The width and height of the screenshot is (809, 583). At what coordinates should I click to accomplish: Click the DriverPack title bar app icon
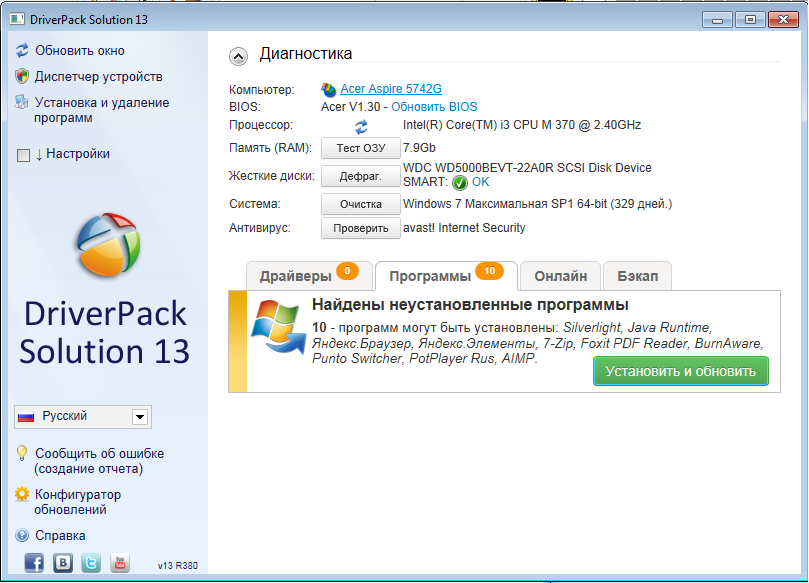coord(17,19)
